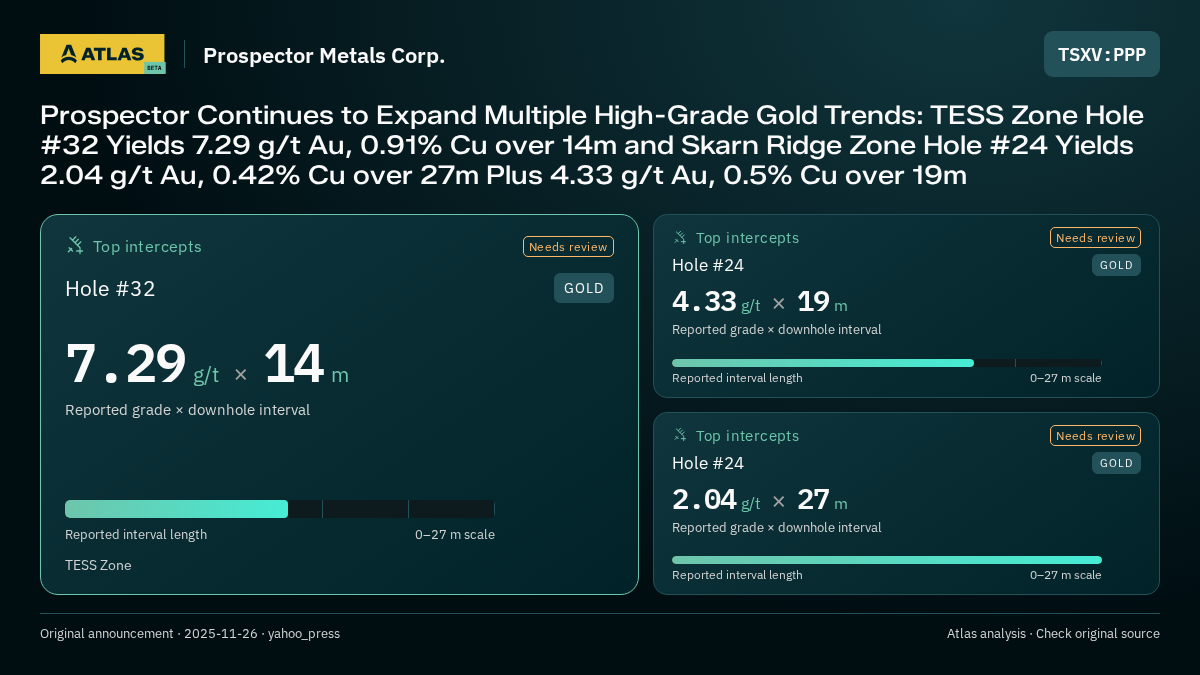
Task: Click the drill icon beside the 4.33 g/t intercept
Action: 680,237
